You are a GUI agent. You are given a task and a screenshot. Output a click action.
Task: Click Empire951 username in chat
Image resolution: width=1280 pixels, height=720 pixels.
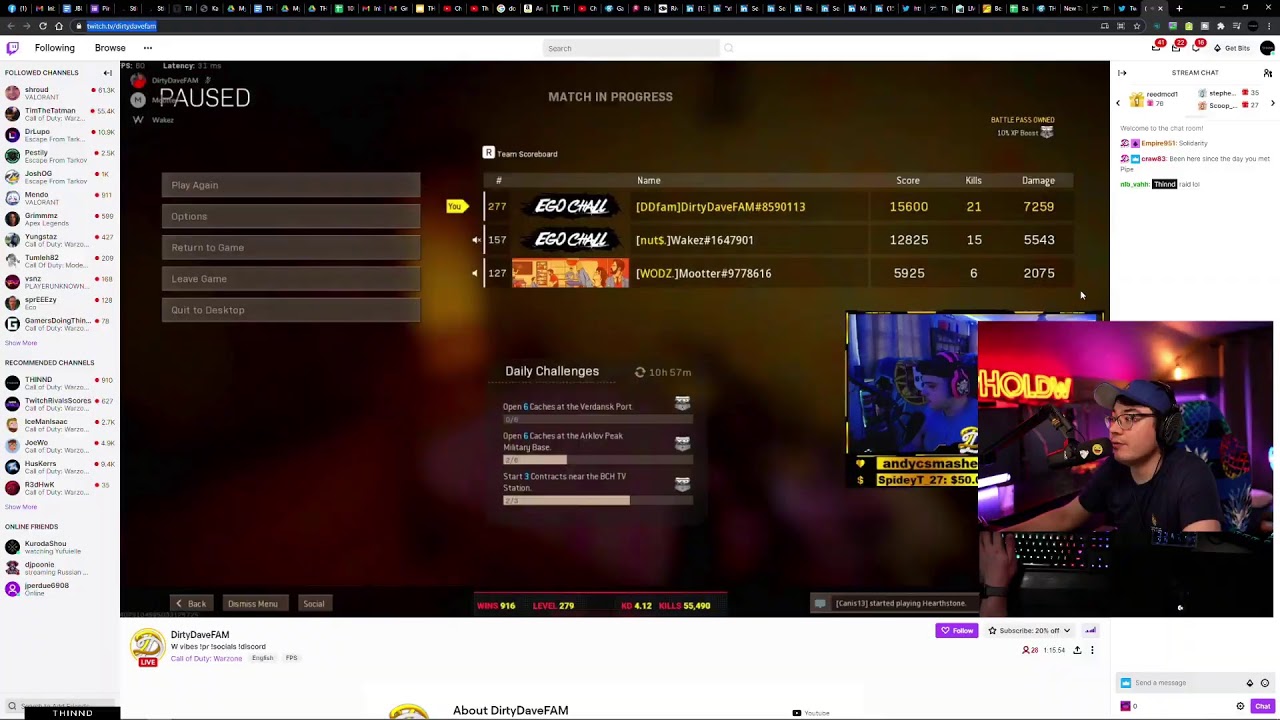coord(1158,143)
